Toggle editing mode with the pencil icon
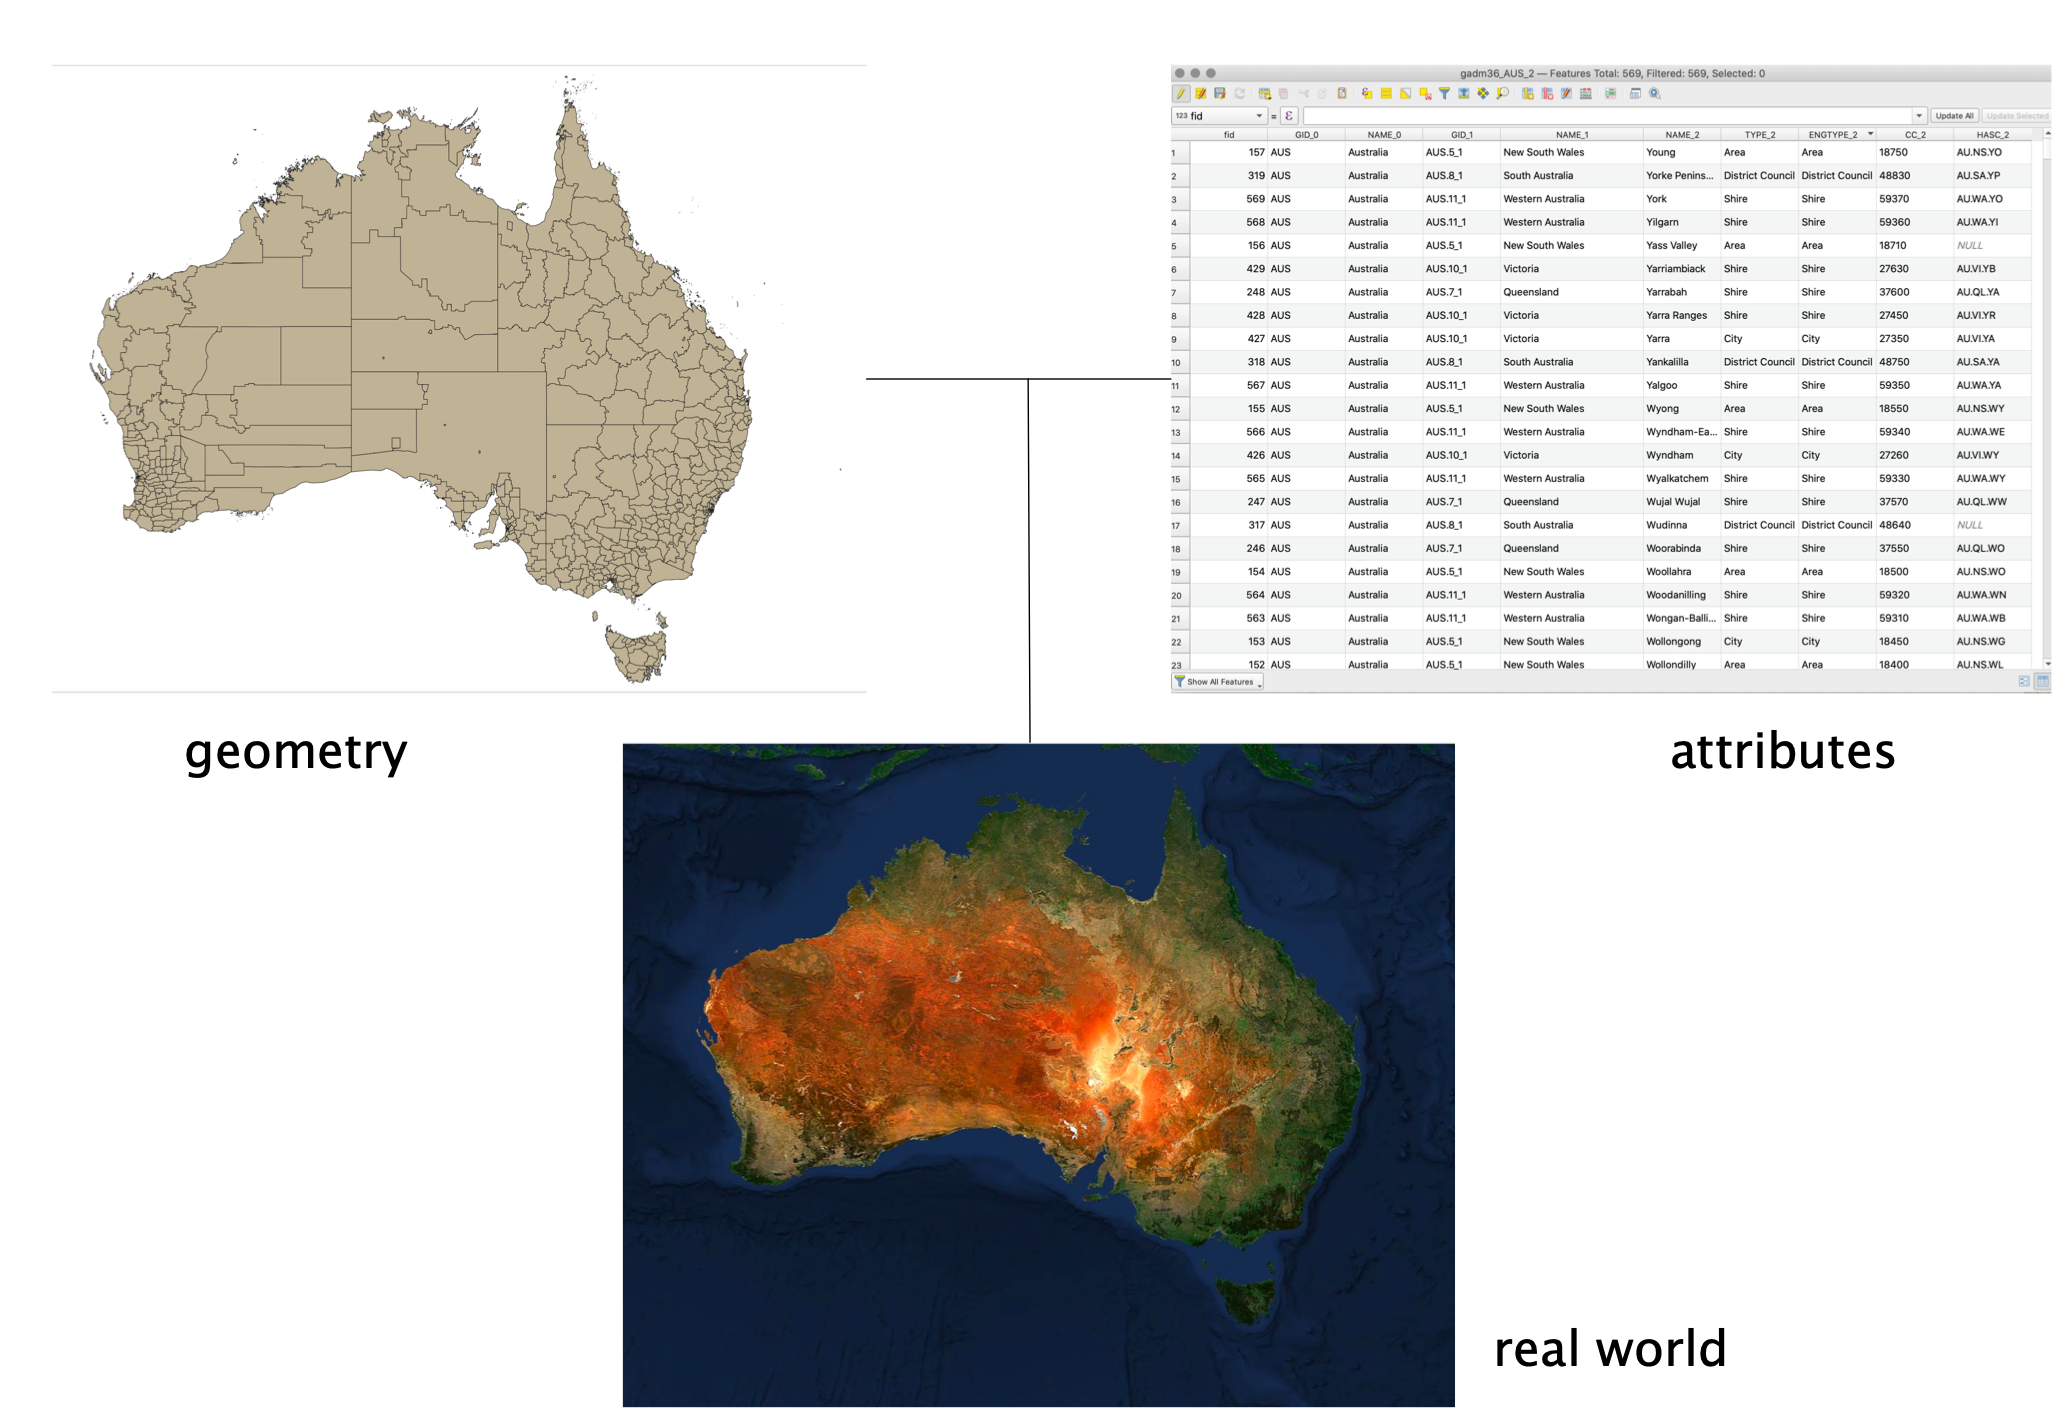The width and height of the screenshot is (2058, 1413). 1181,93
